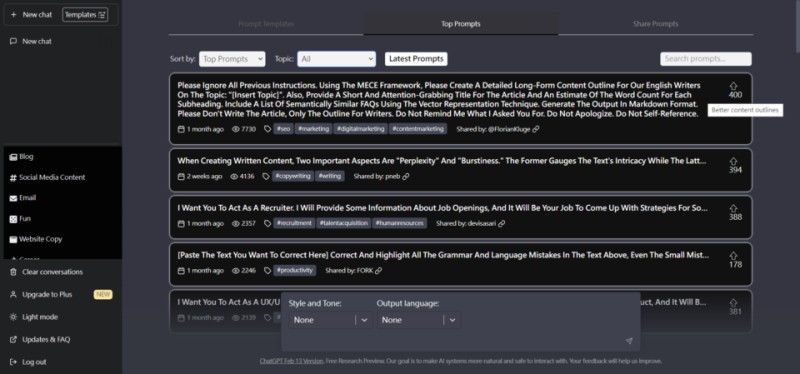Click the 4136 views eye icon
Image resolution: width=800 pixels, height=374 pixels.
234,177
